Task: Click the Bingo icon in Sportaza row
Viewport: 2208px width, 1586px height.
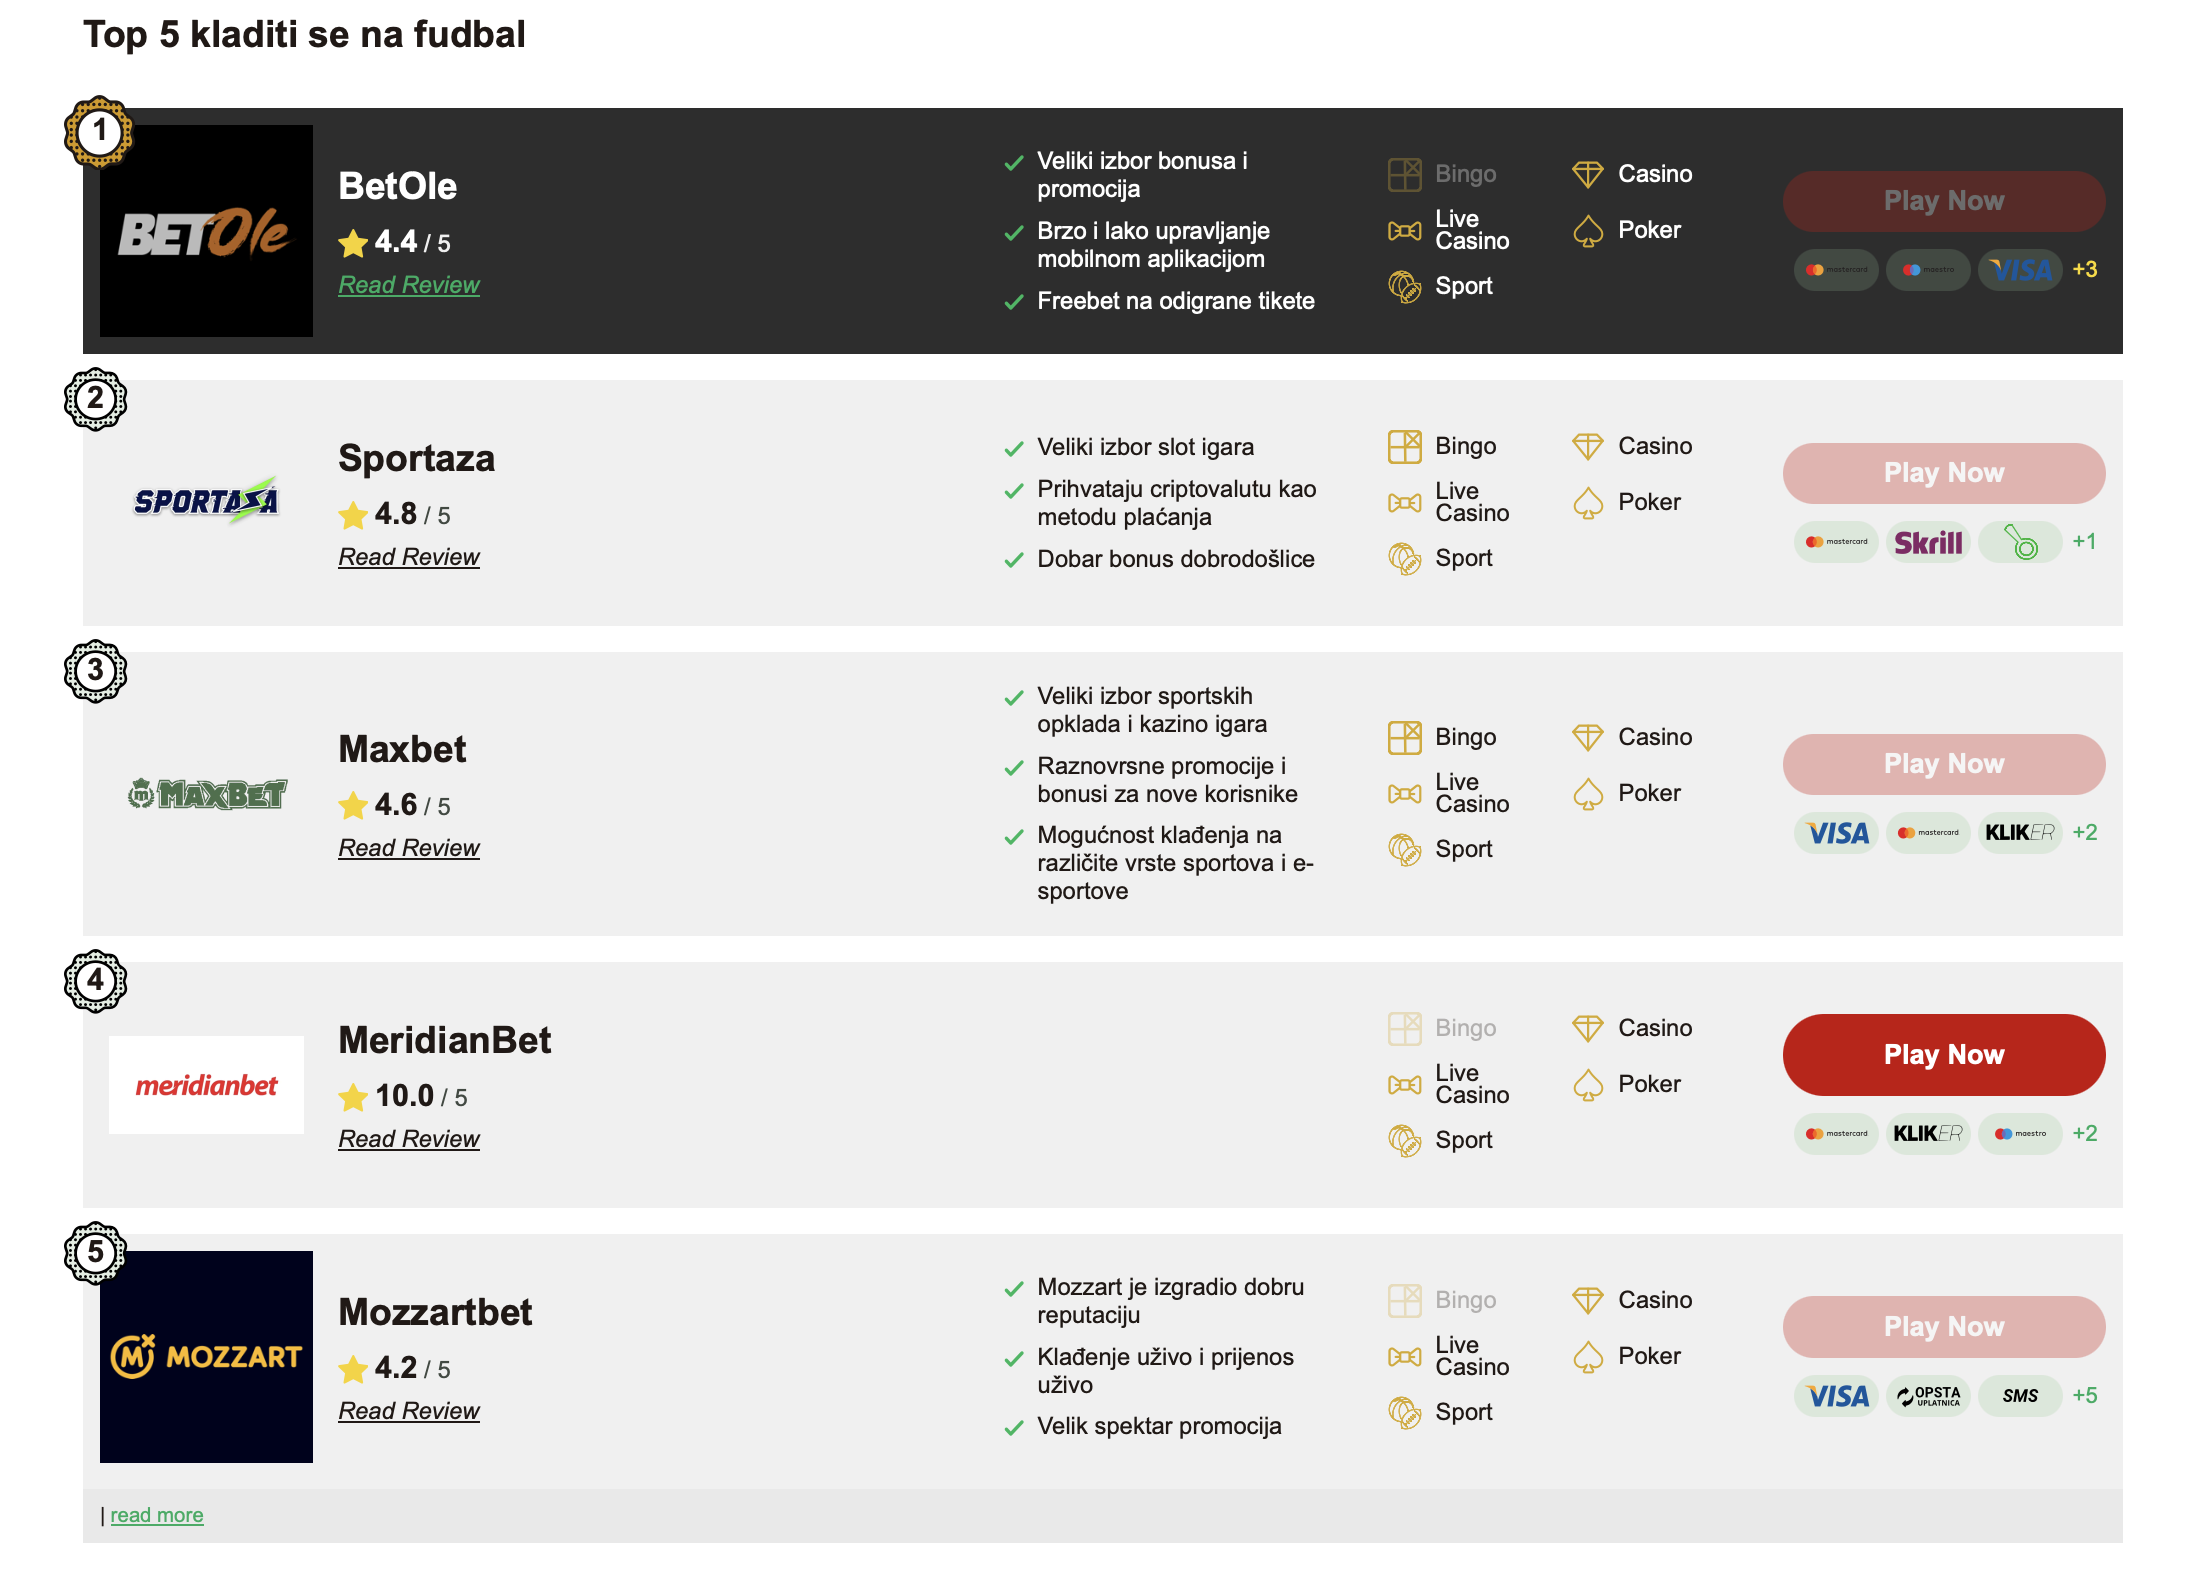Action: point(1404,447)
